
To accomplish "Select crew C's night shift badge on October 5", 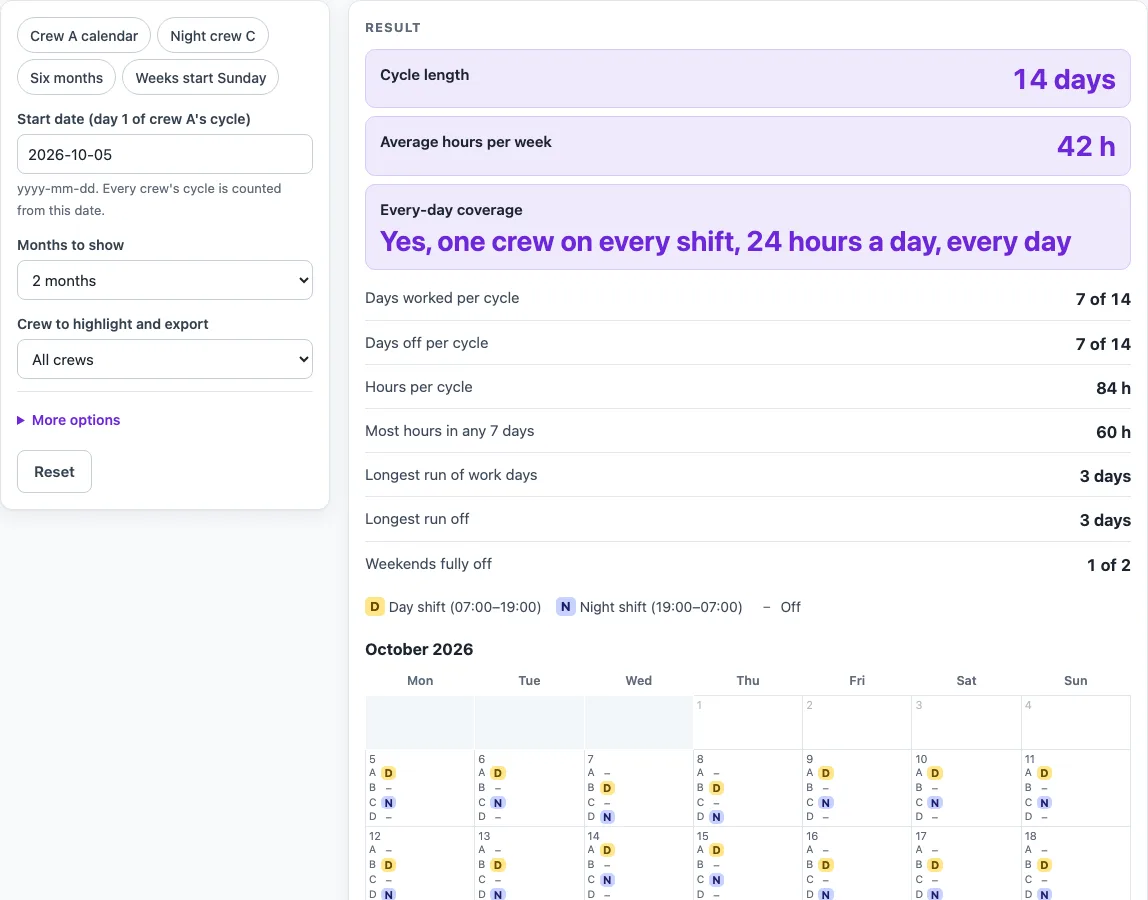I will (388, 803).
